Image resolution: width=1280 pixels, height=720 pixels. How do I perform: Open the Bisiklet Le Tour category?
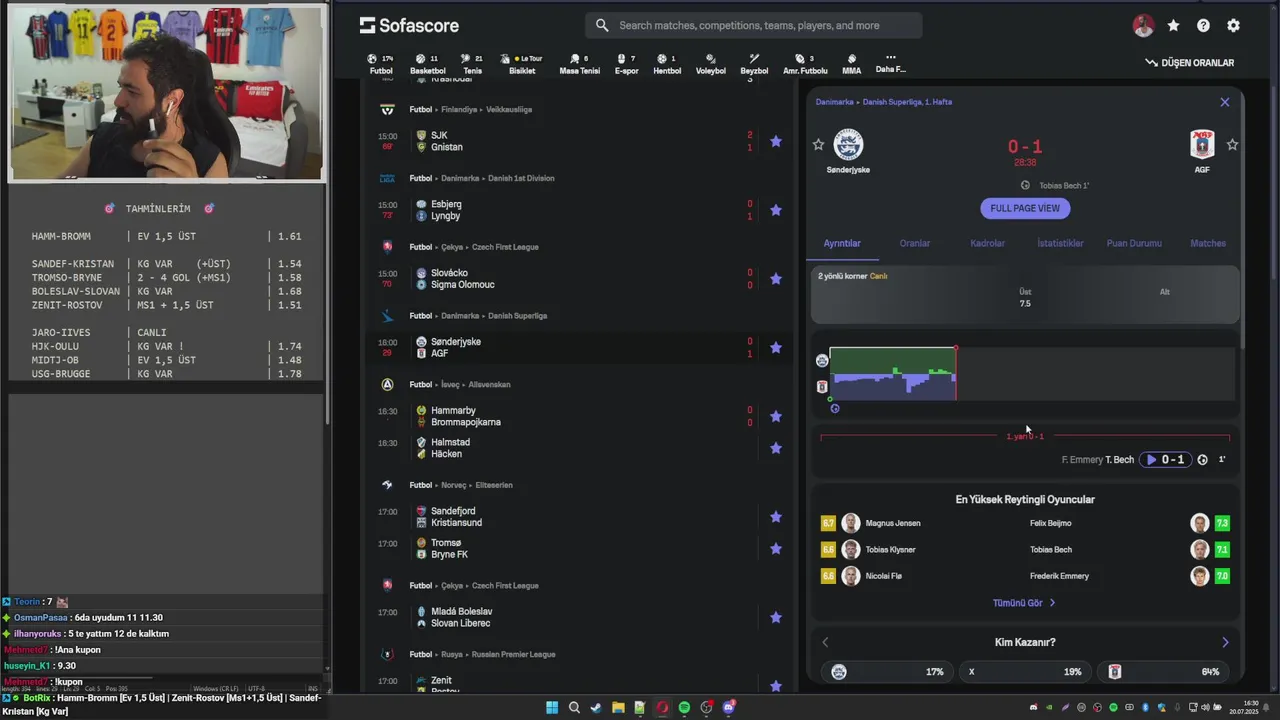tap(523, 64)
